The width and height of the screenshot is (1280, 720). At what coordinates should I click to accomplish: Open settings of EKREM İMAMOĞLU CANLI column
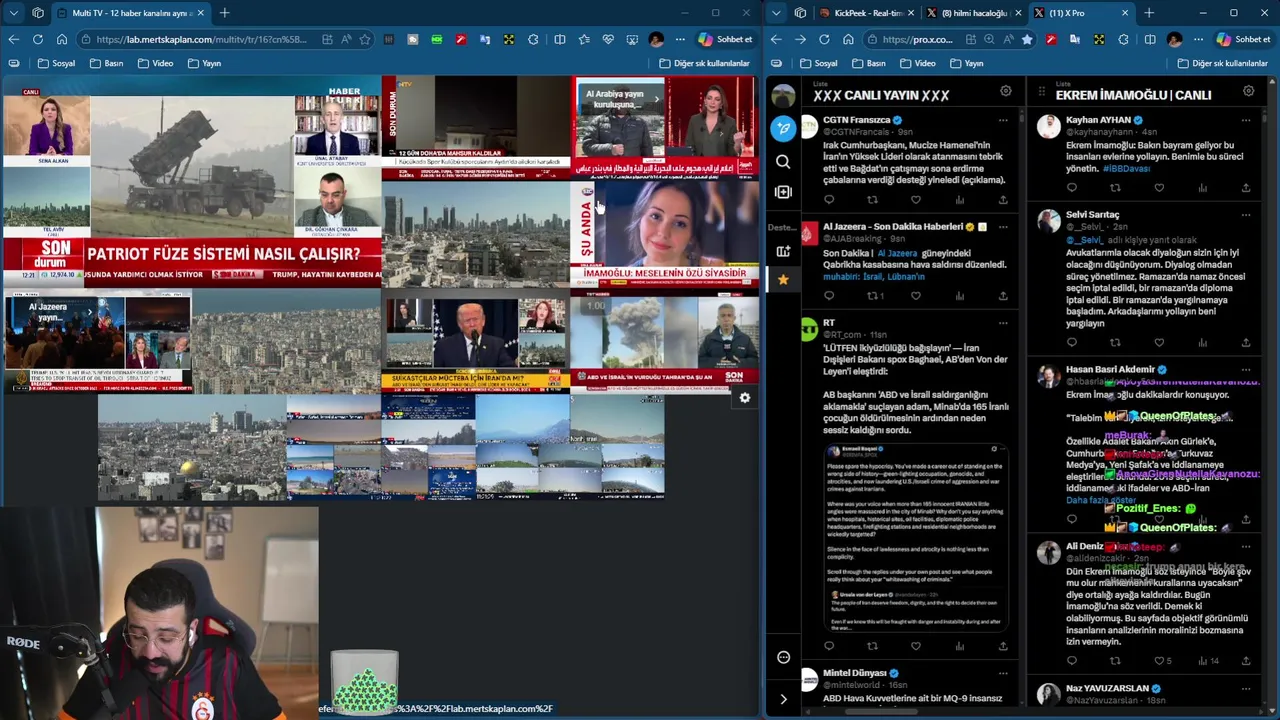[1248, 91]
